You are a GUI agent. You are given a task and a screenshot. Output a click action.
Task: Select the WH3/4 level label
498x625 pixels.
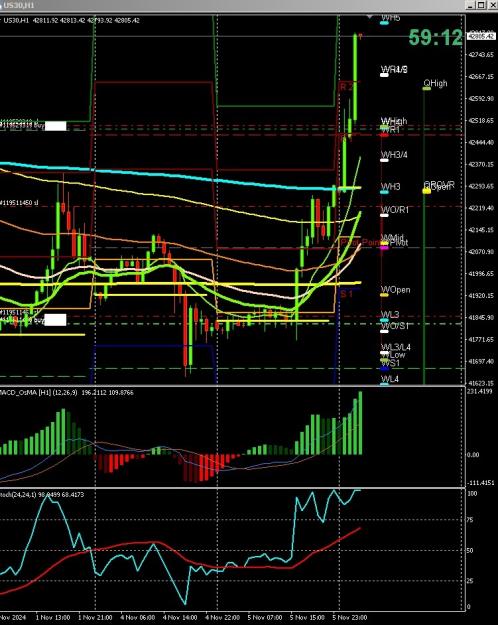coord(394,155)
